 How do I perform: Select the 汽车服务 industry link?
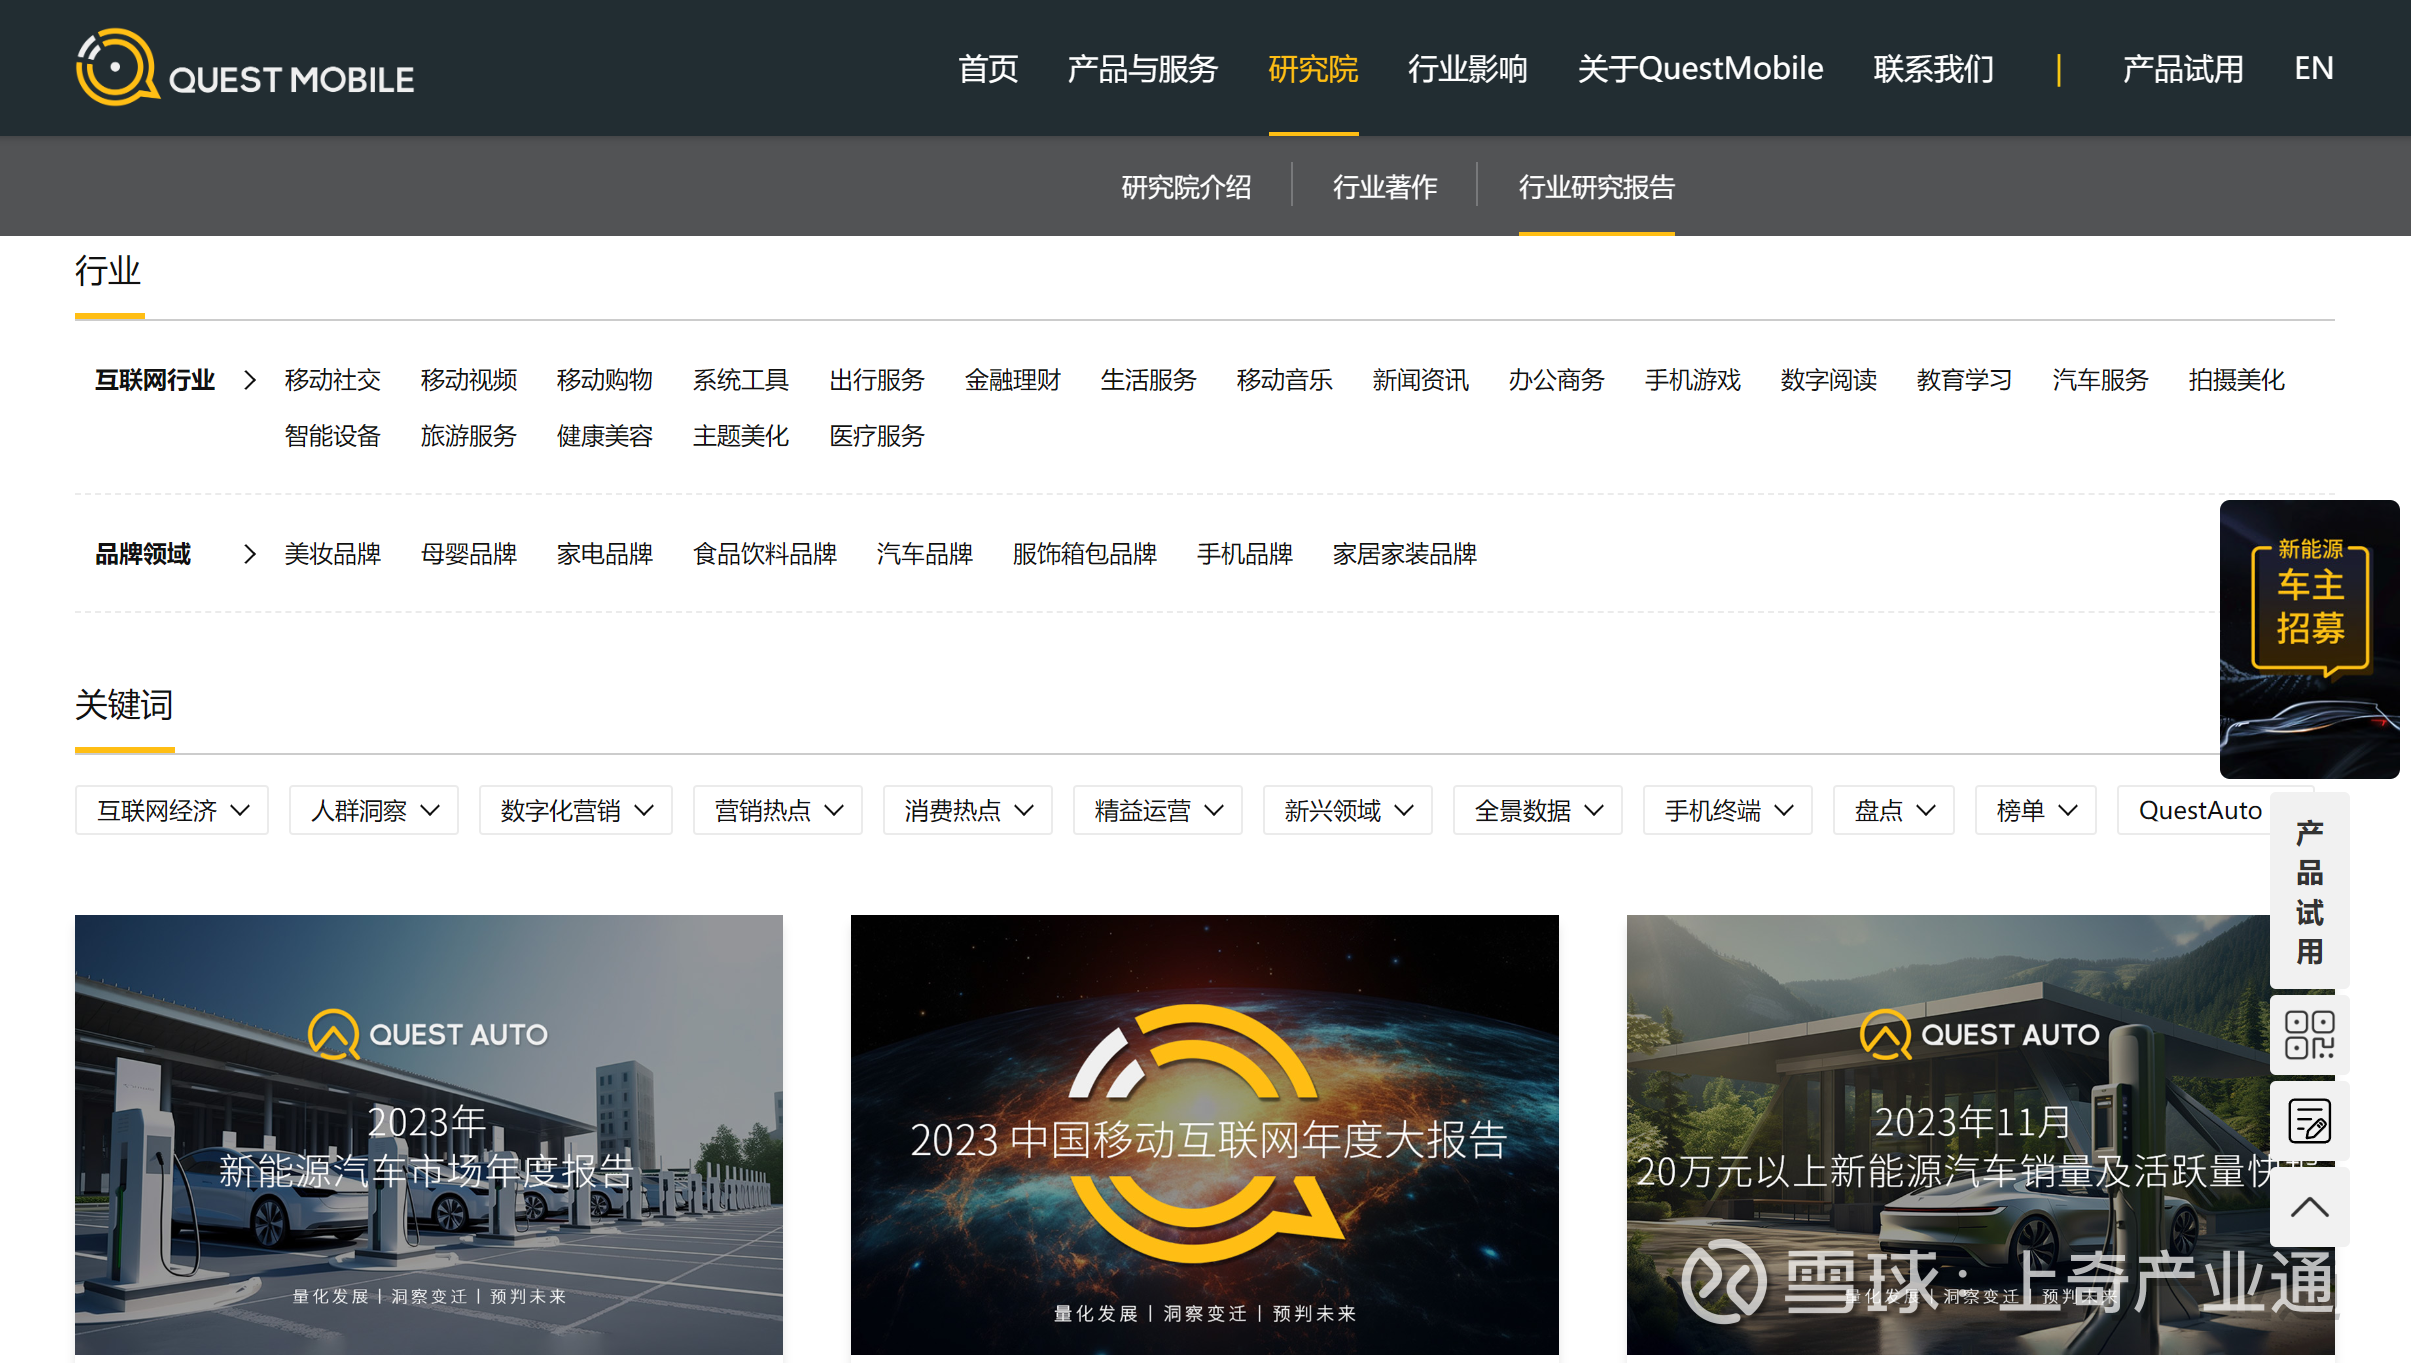[2099, 380]
